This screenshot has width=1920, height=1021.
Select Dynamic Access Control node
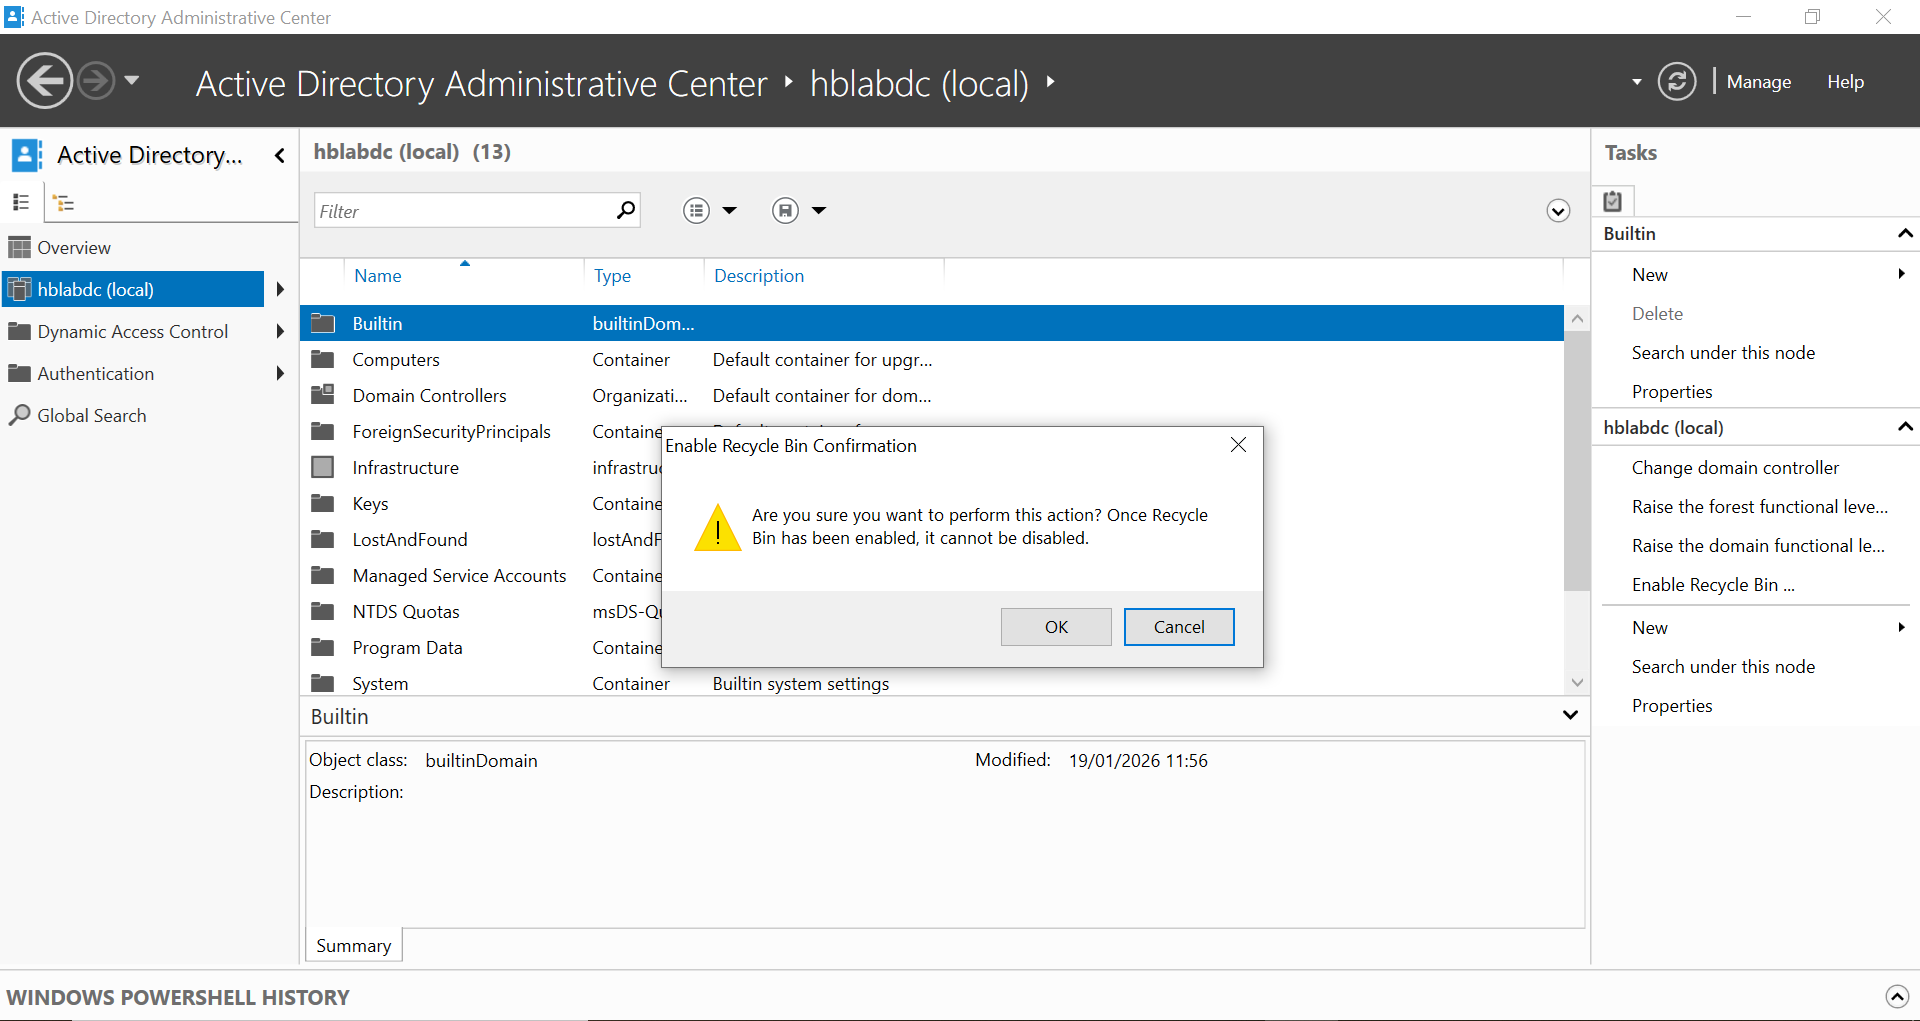(133, 332)
